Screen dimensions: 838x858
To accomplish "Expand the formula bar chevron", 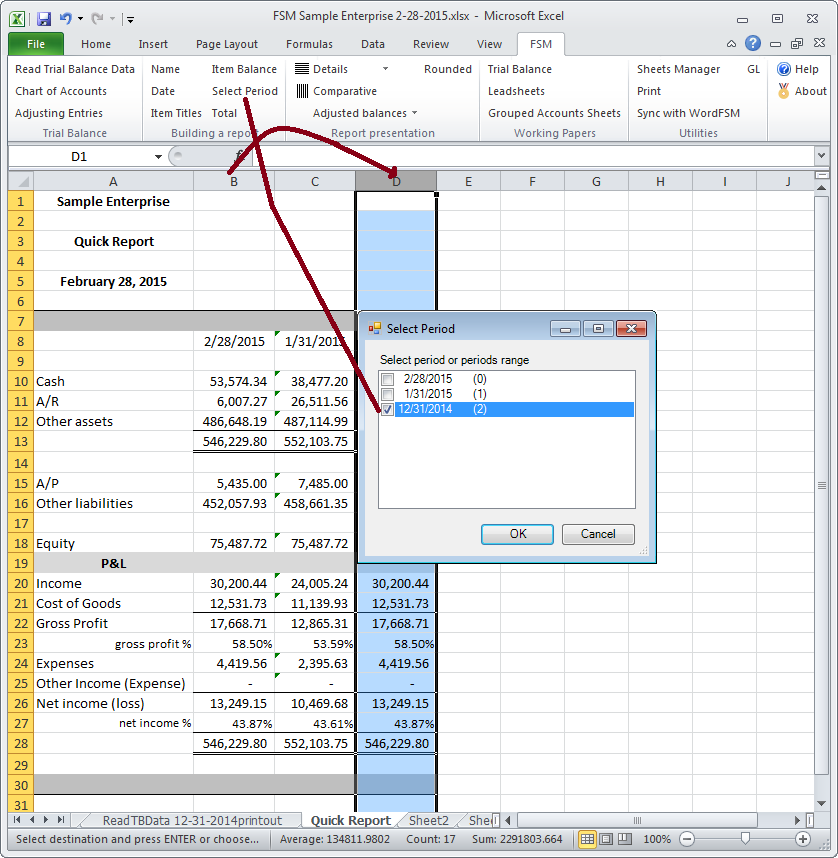I will tap(821, 157).
